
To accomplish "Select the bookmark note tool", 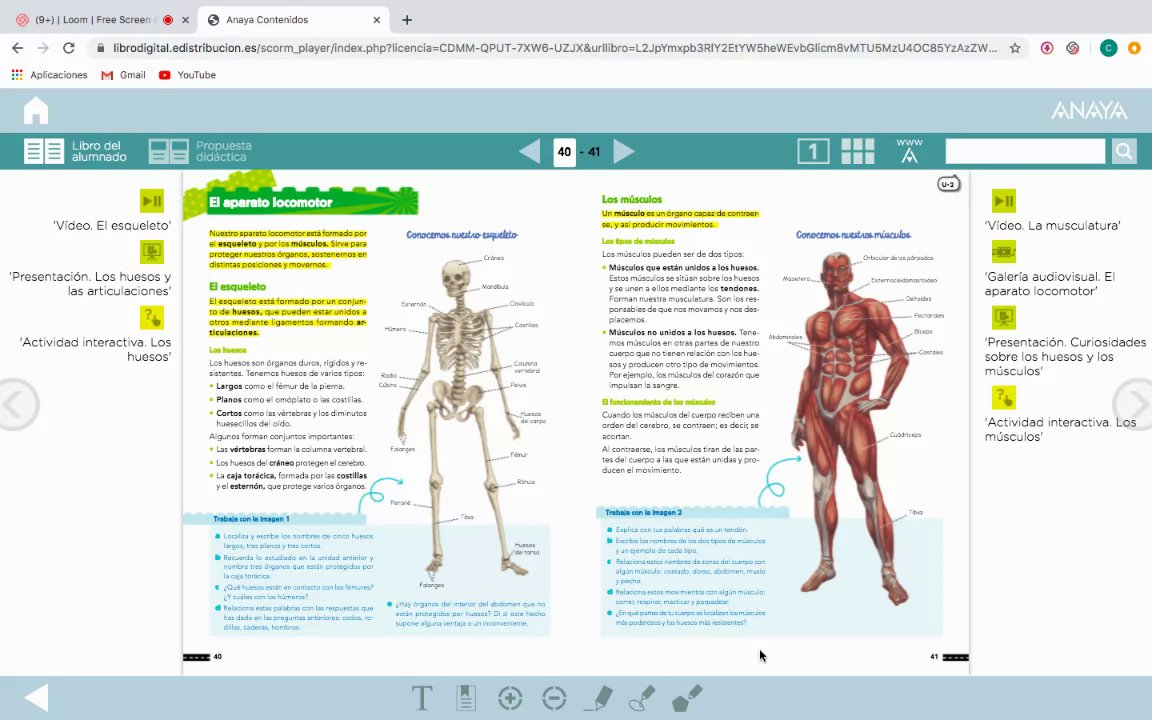I will (466, 698).
